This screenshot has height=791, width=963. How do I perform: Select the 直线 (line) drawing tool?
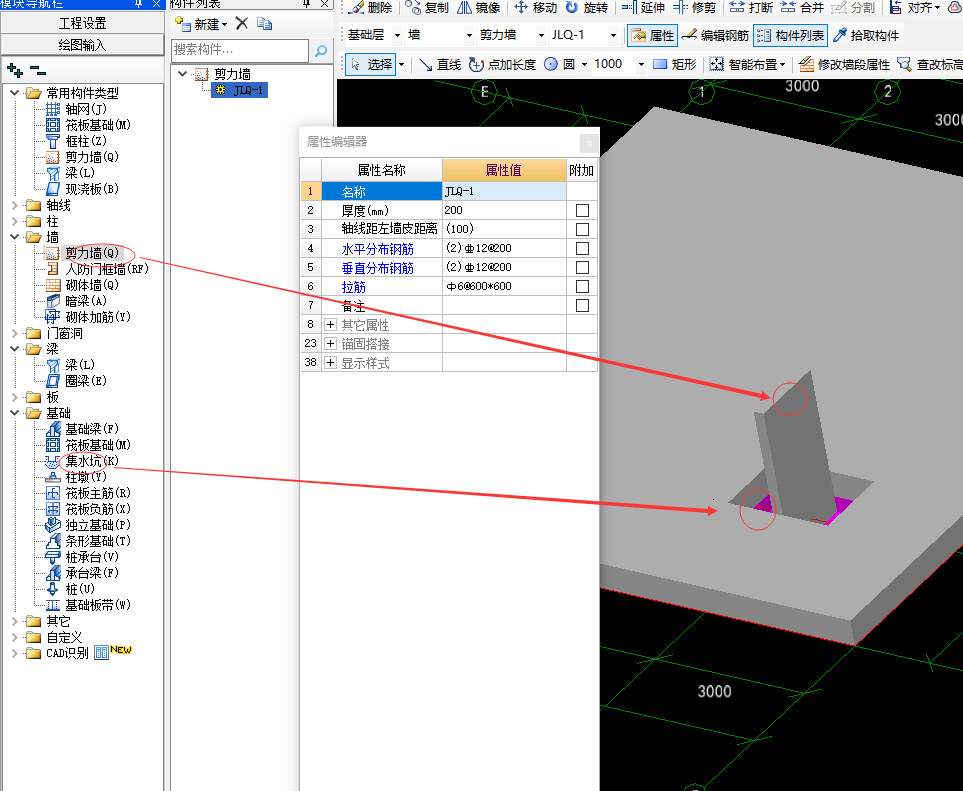pos(440,64)
